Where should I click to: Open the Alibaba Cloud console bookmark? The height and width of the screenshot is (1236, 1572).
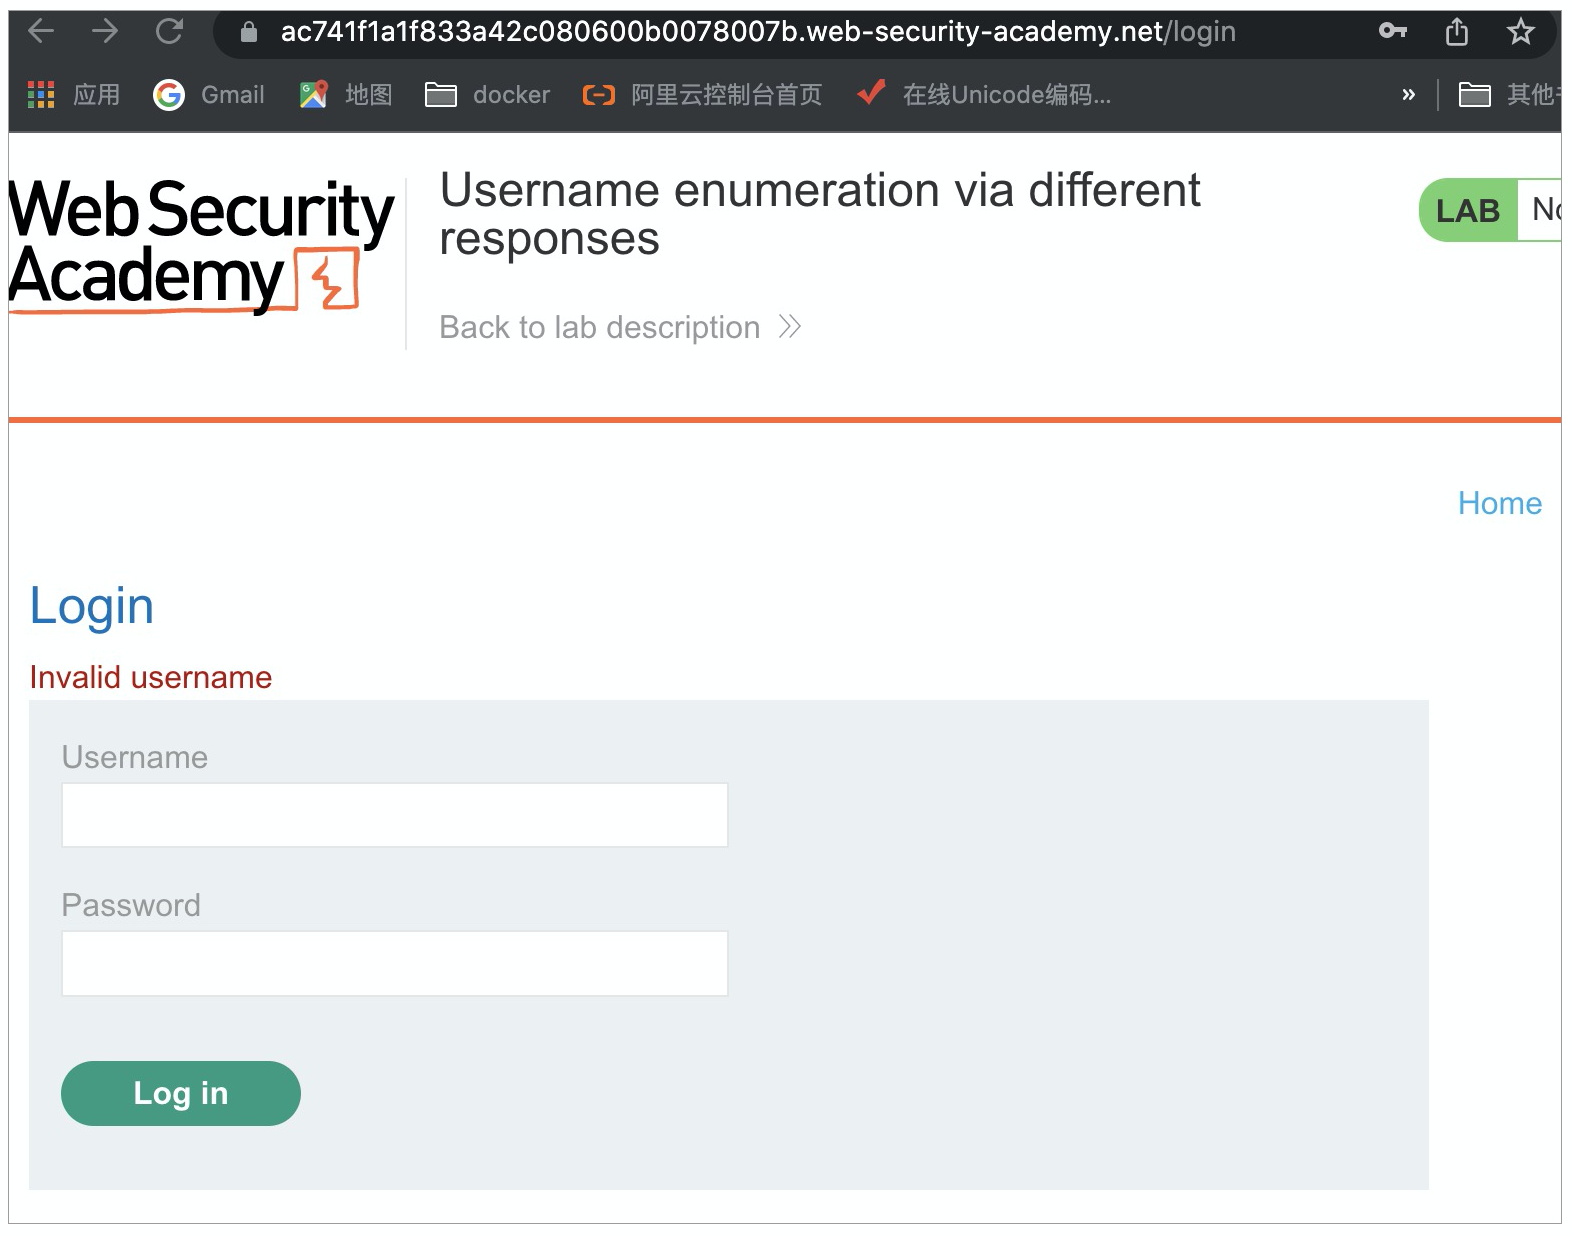point(702,95)
